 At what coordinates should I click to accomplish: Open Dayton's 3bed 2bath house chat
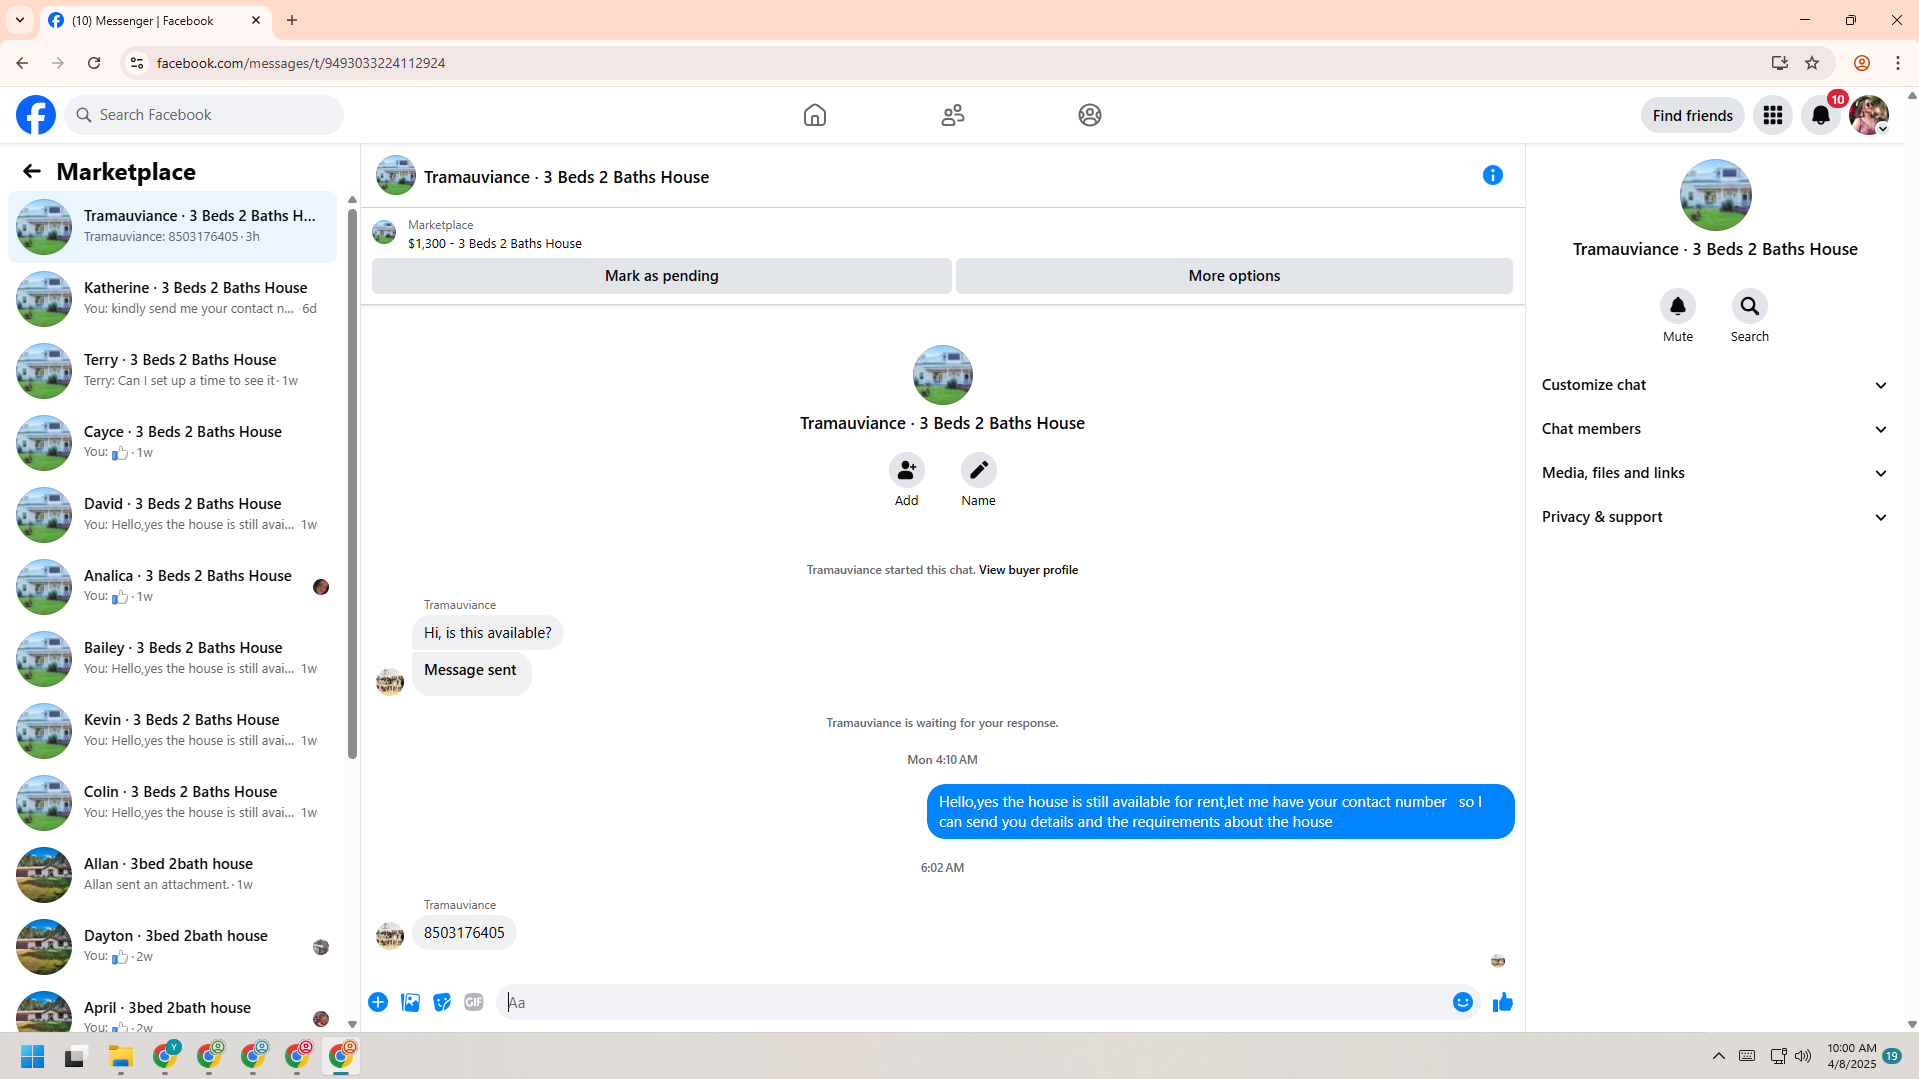(x=172, y=946)
